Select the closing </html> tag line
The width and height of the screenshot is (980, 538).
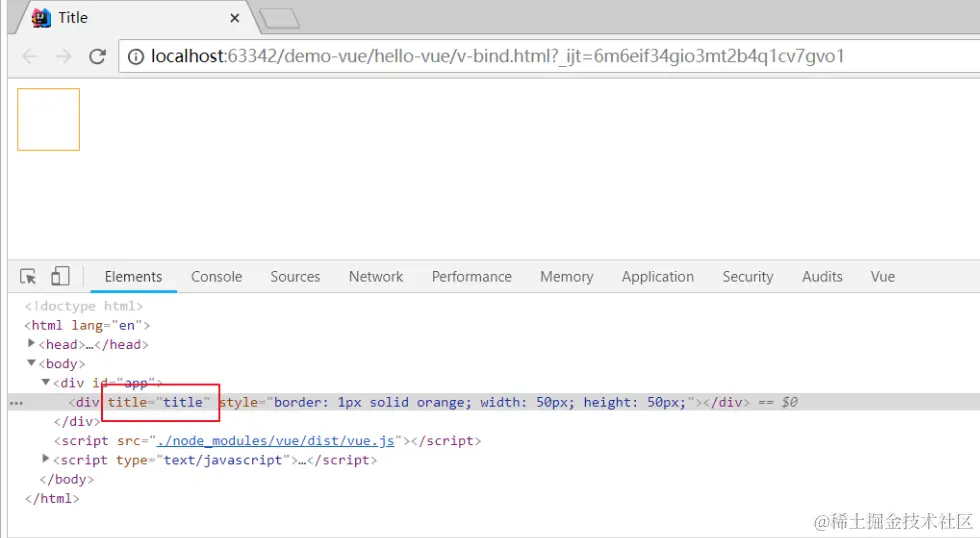52,499
